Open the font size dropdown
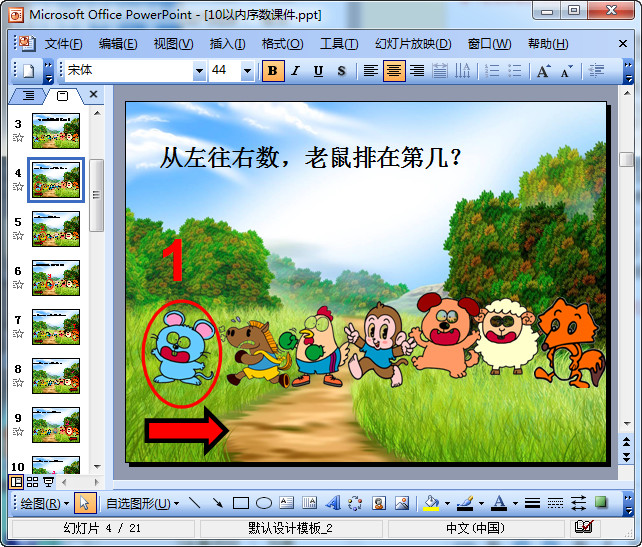The image size is (642, 547). pos(247,71)
